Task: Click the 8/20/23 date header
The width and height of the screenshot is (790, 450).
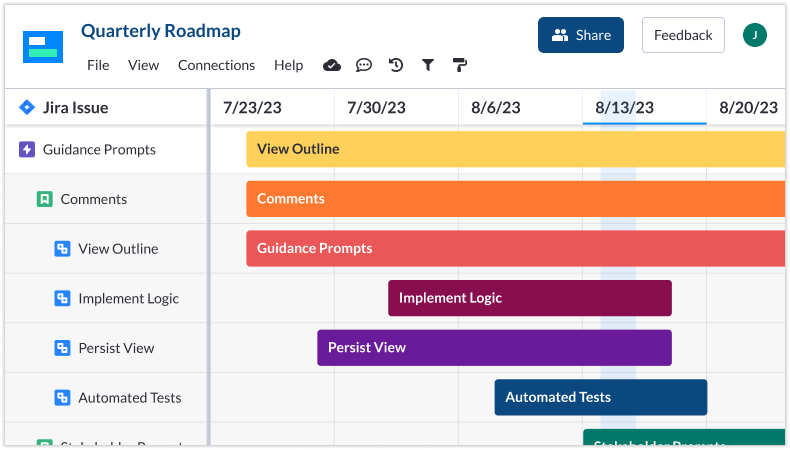Action: tap(746, 107)
